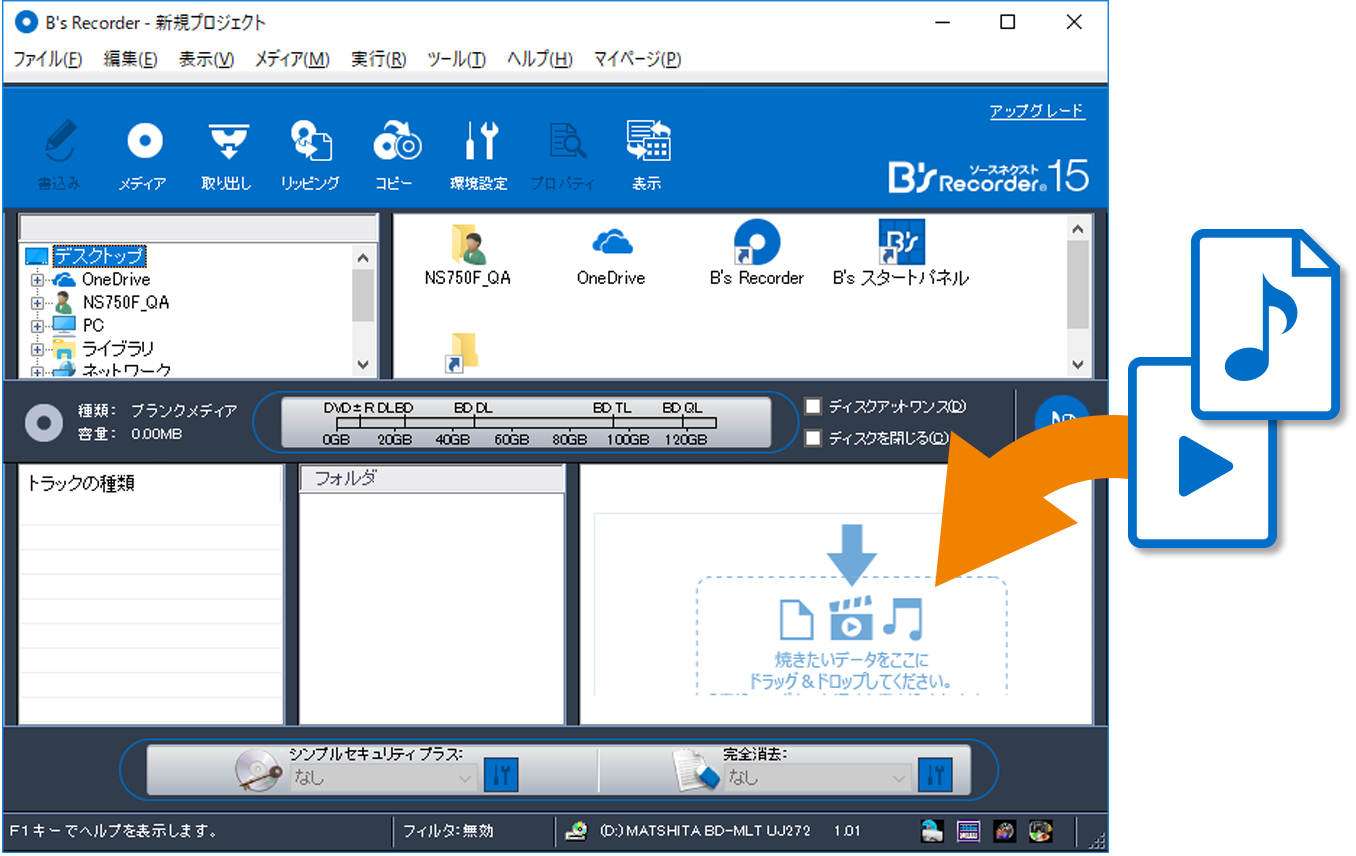This screenshot has height=856, width=1356.
Task: Open ツール menu
Action: tap(456, 59)
